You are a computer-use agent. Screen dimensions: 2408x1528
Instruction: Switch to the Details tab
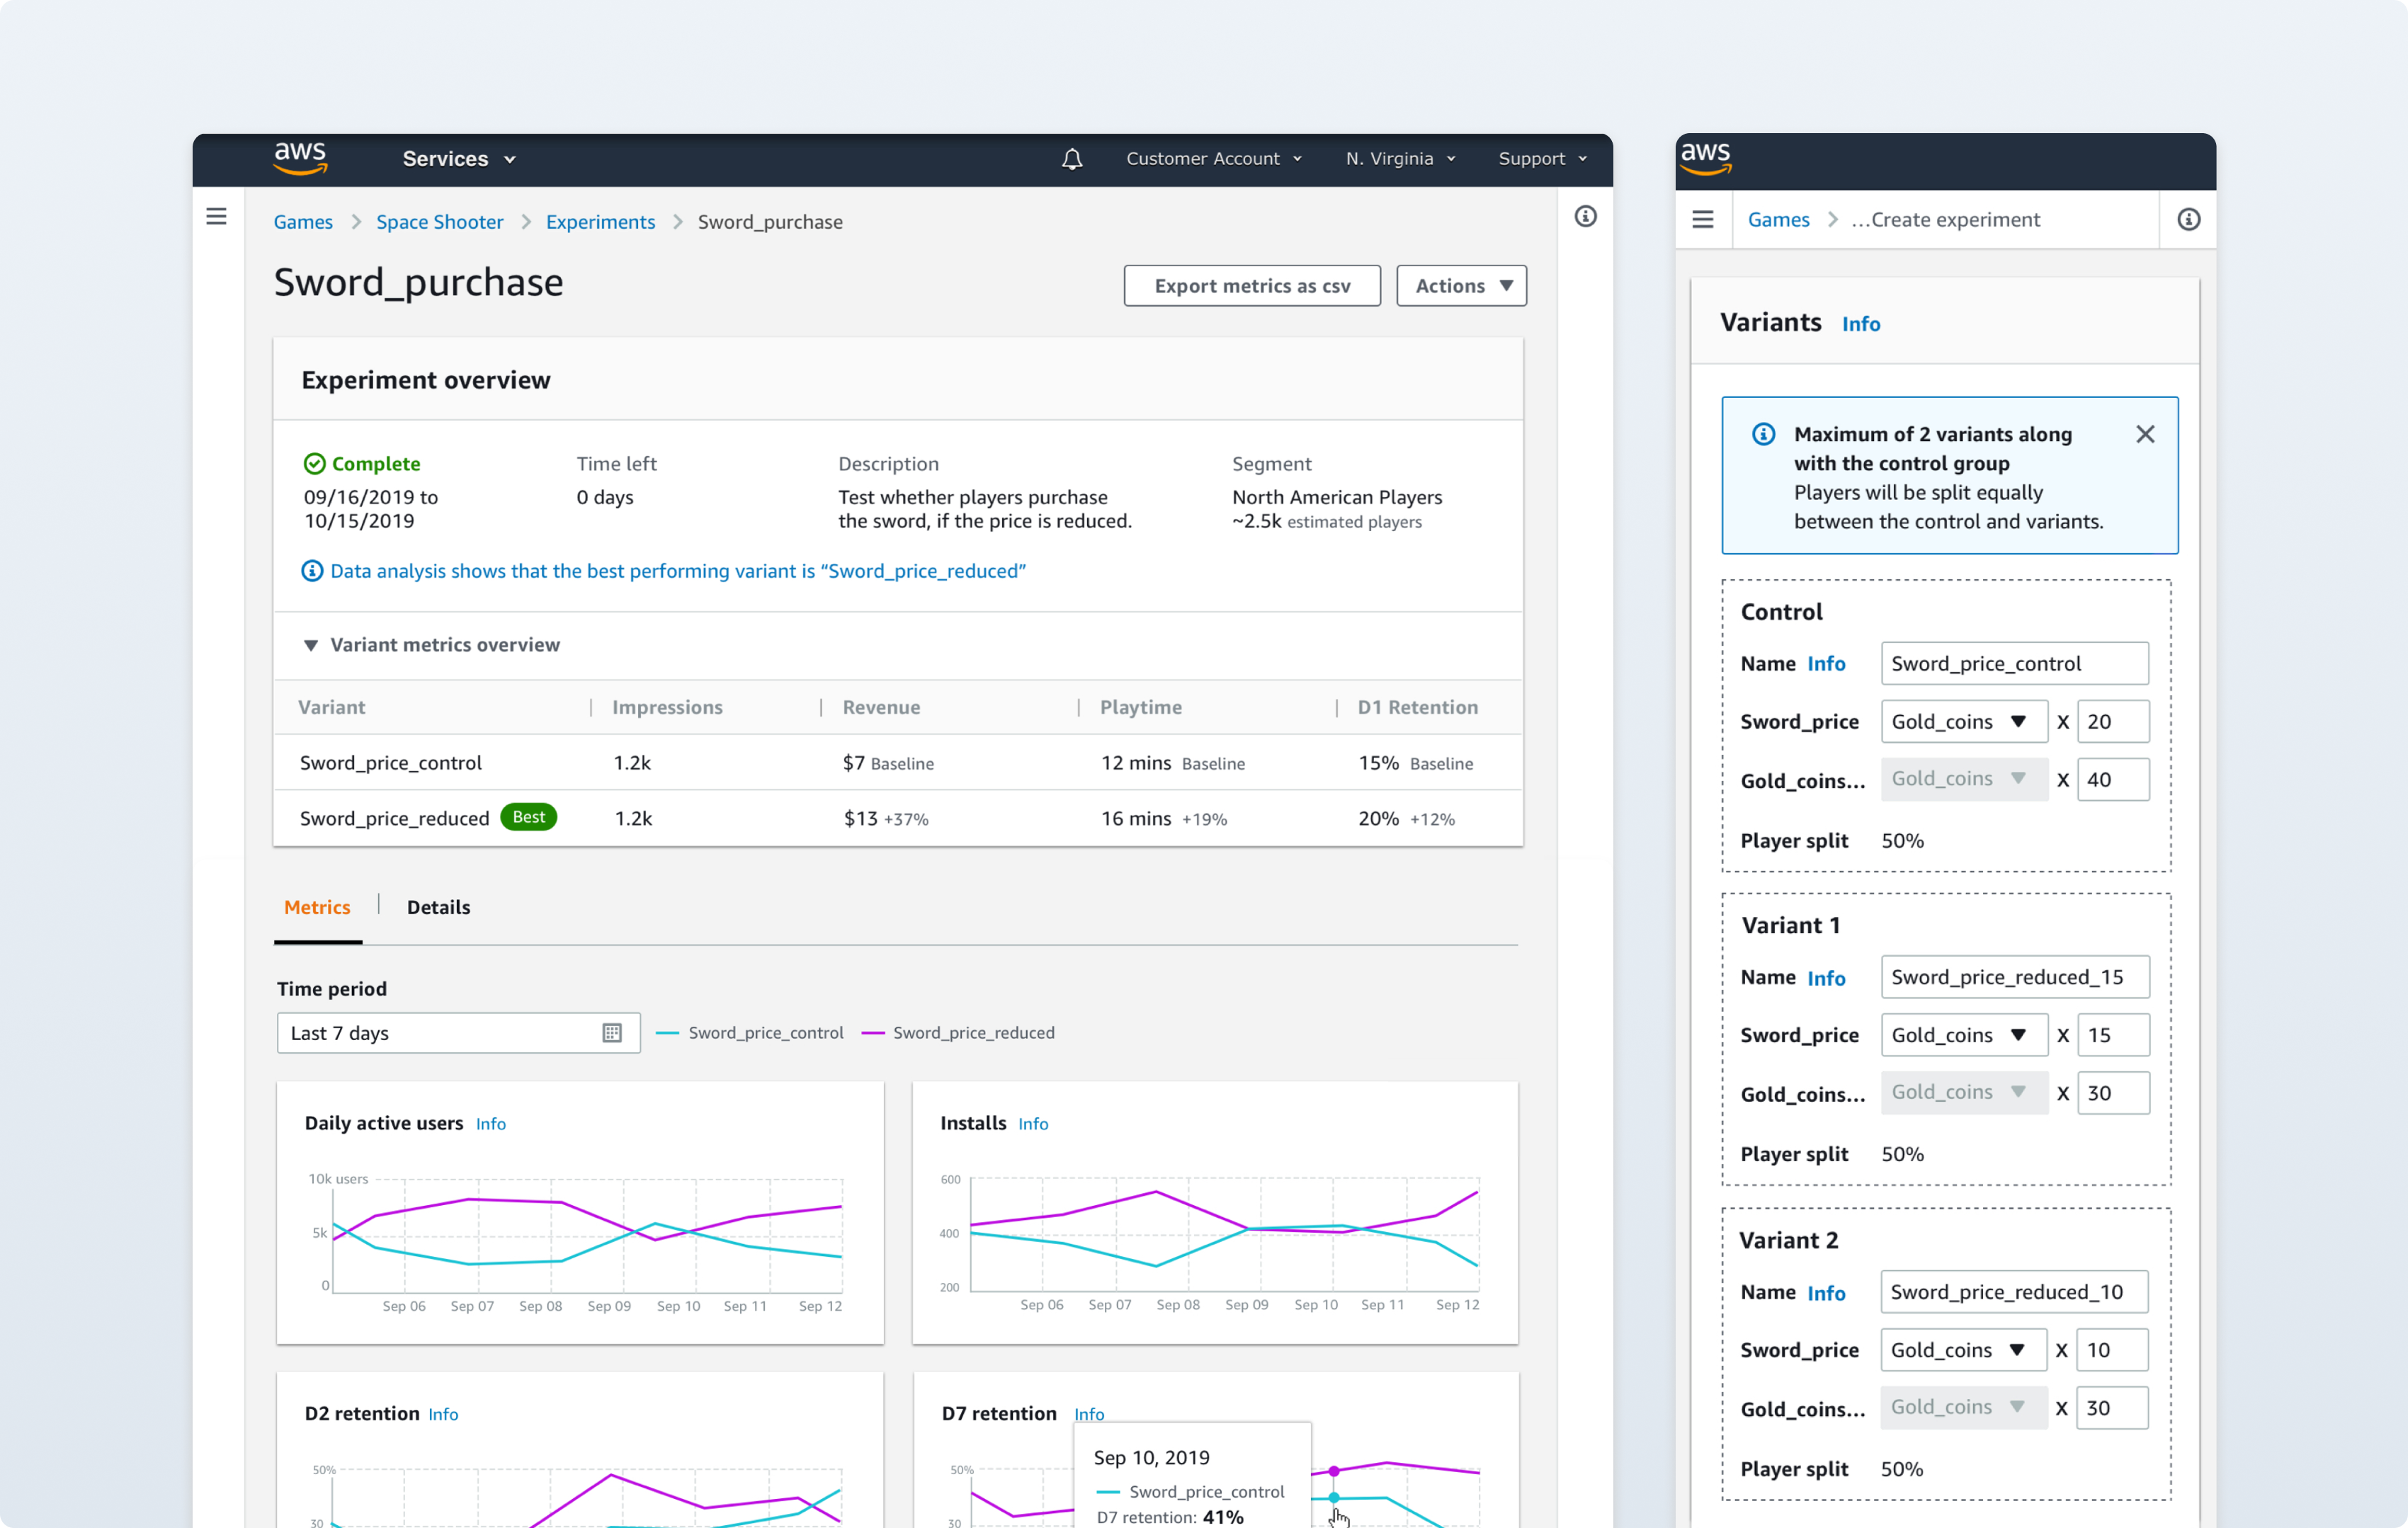(x=438, y=908)
